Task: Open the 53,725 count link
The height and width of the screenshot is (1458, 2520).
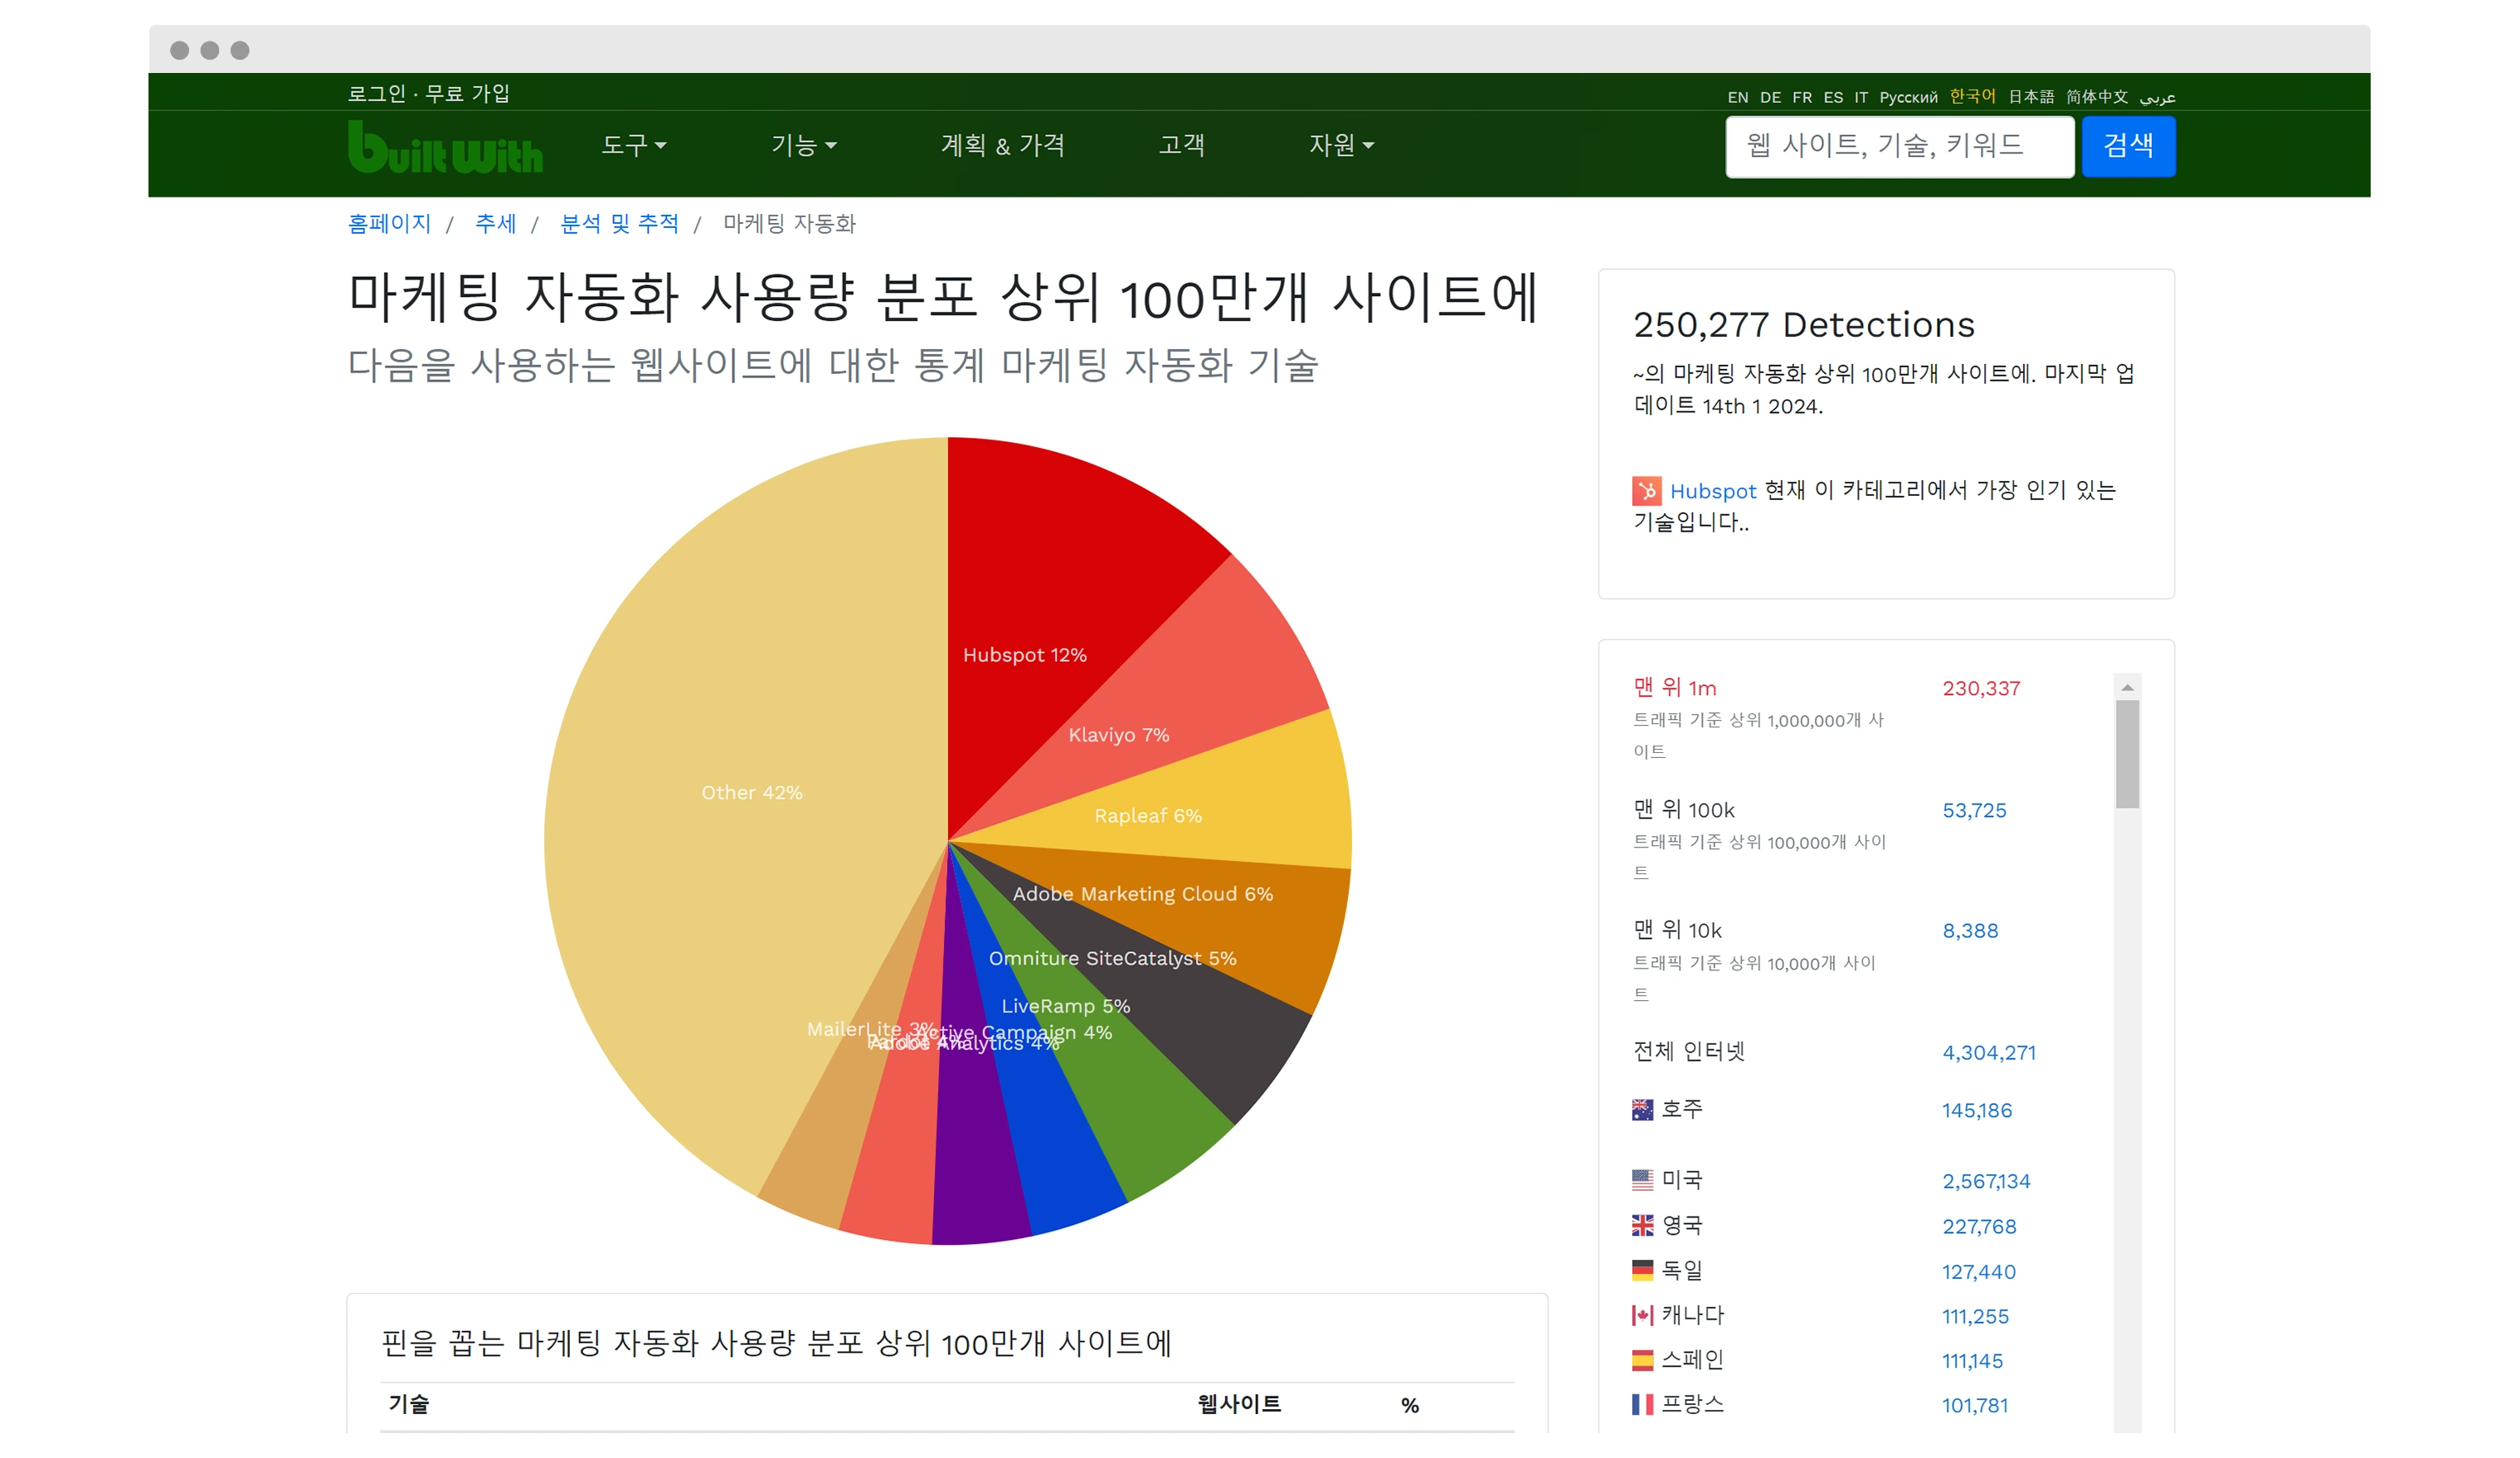Action: coord(1974,810)
